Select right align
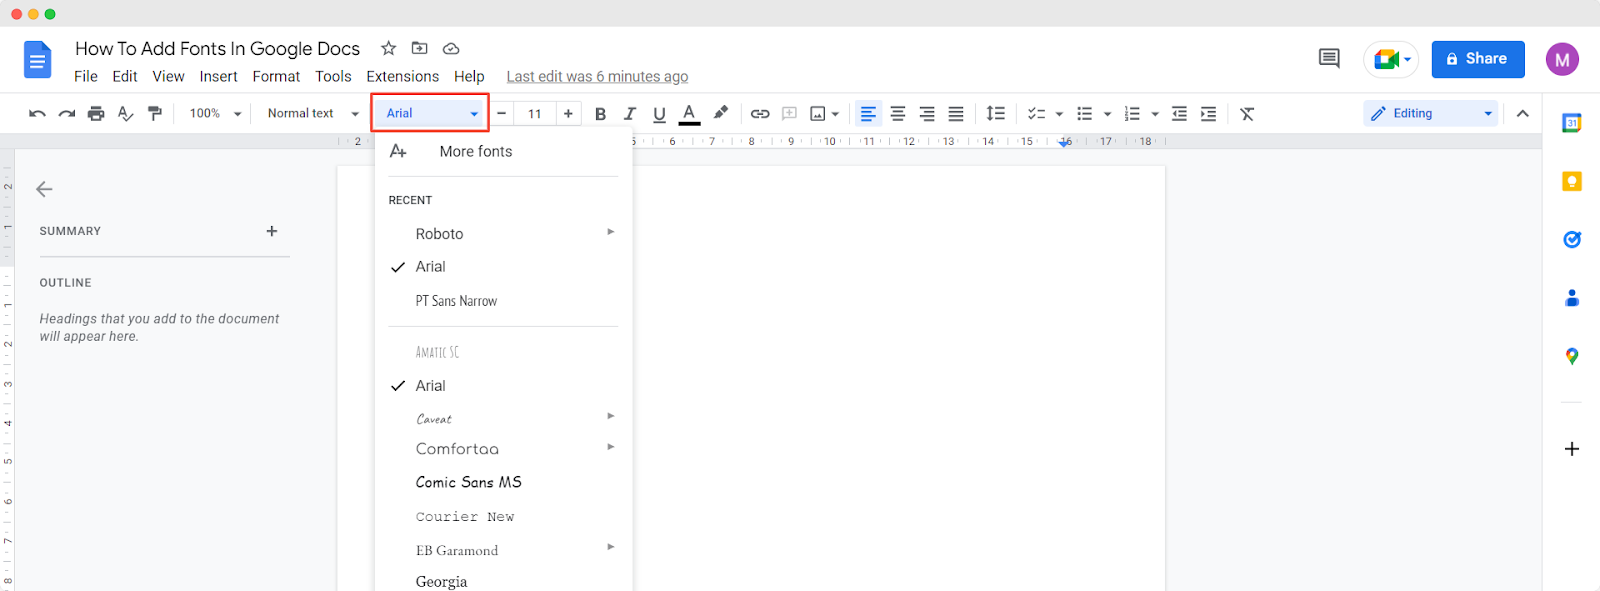This screenshot has height=591, width=1600. tap(927, 114)
